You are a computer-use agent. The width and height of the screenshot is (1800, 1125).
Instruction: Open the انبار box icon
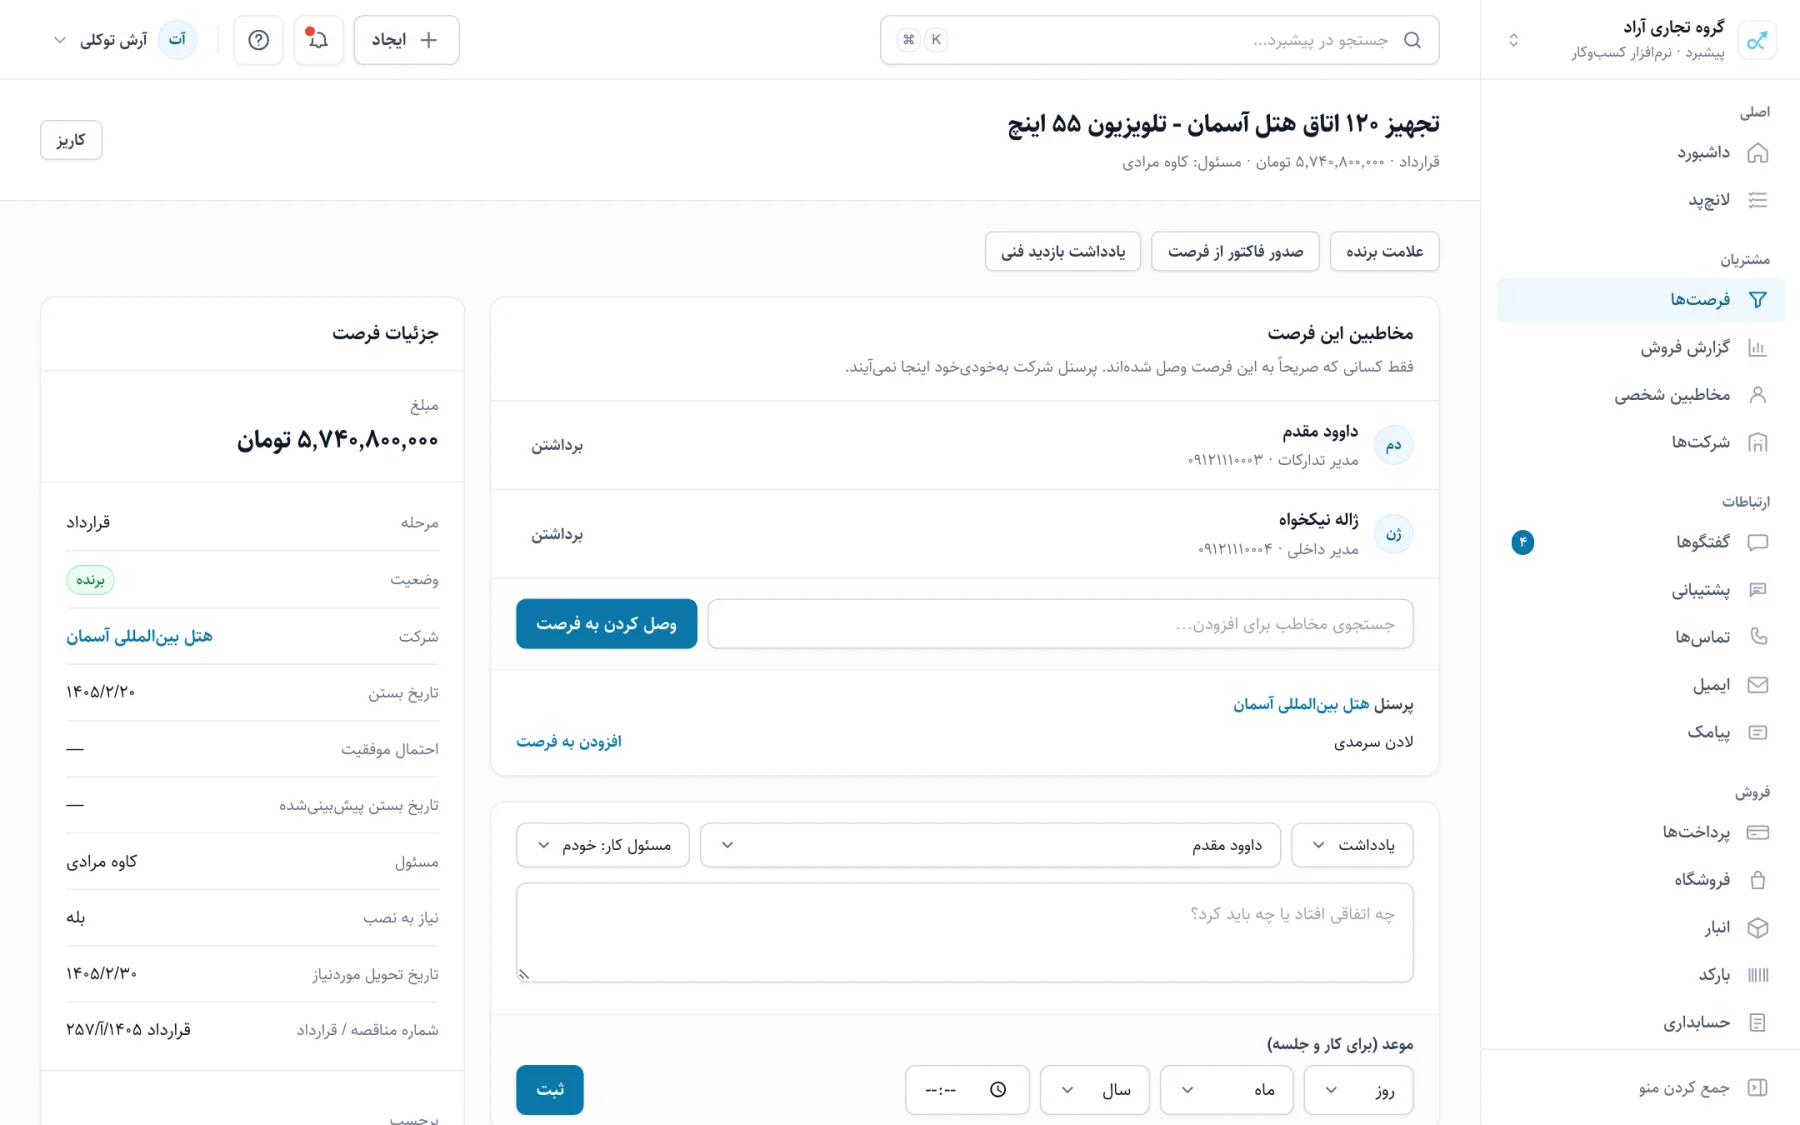1757,928
